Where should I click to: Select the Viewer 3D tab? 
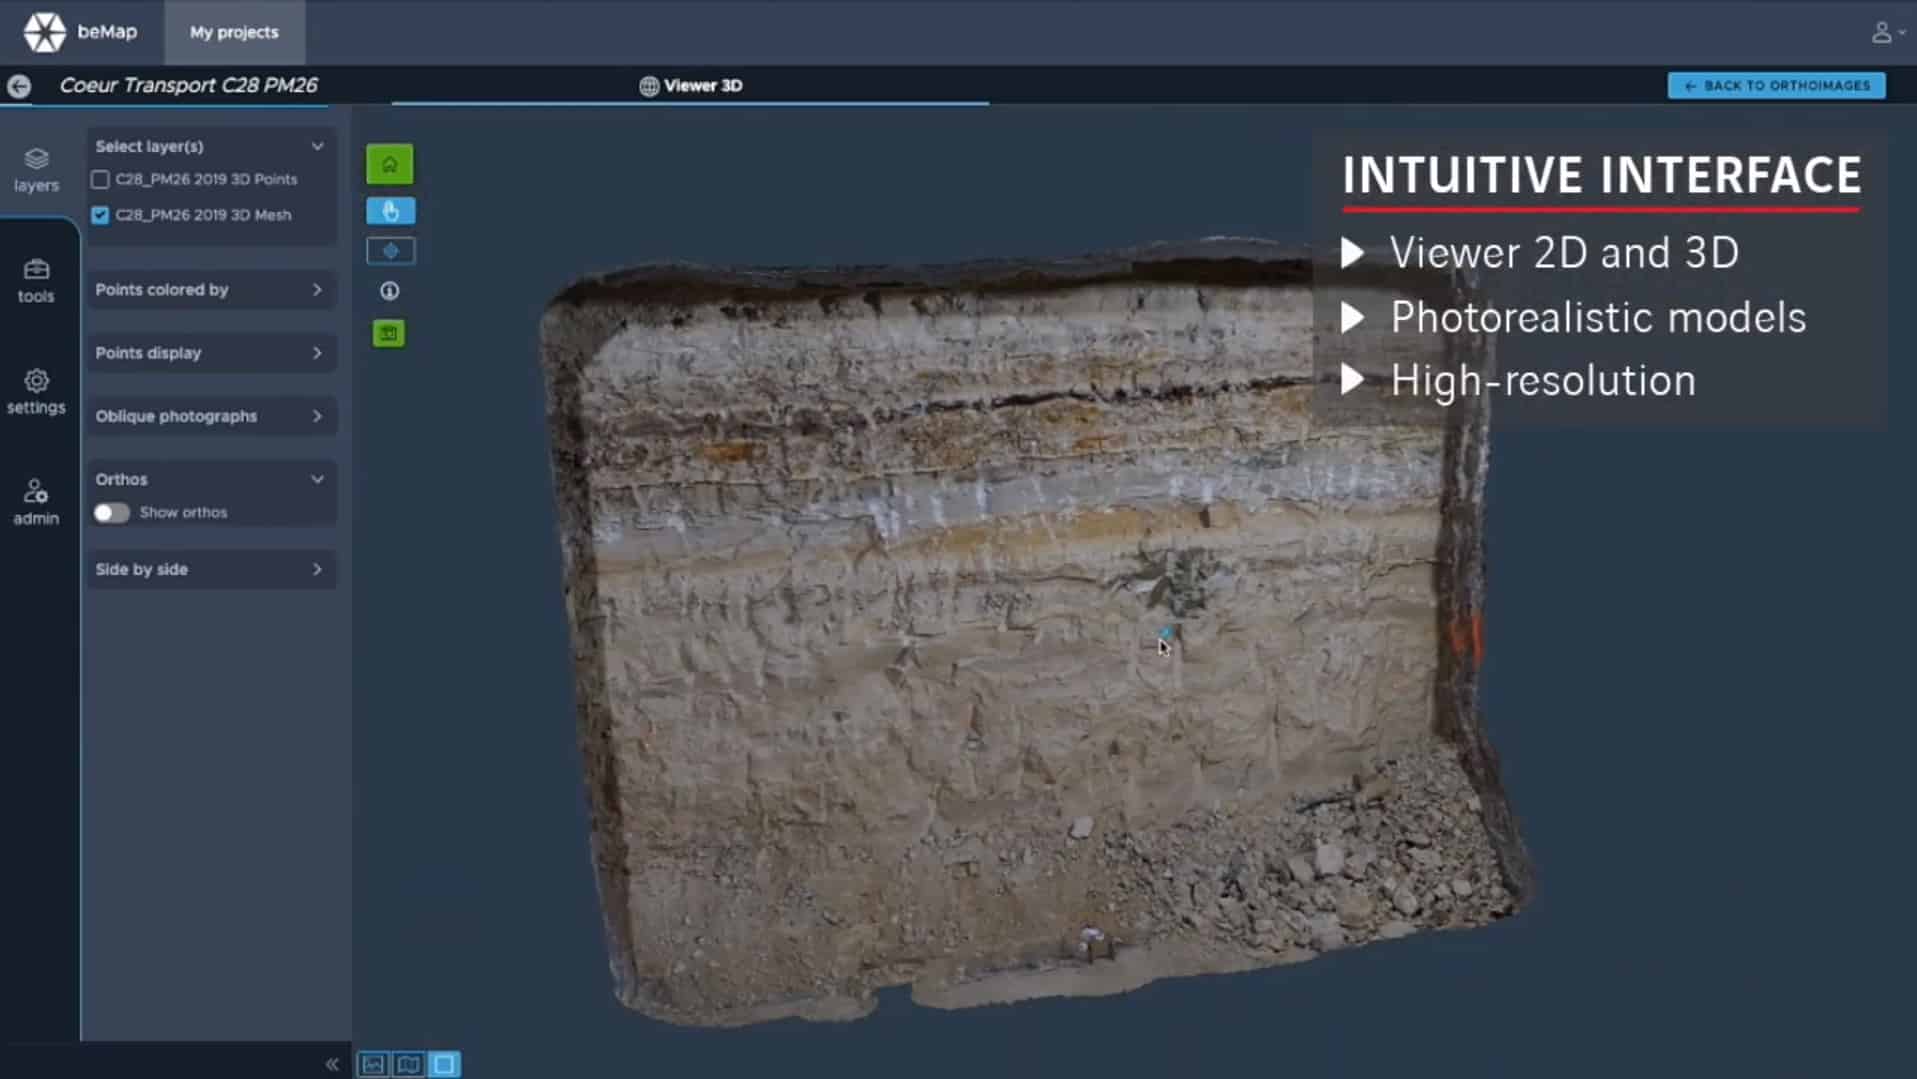coord(691,86)
